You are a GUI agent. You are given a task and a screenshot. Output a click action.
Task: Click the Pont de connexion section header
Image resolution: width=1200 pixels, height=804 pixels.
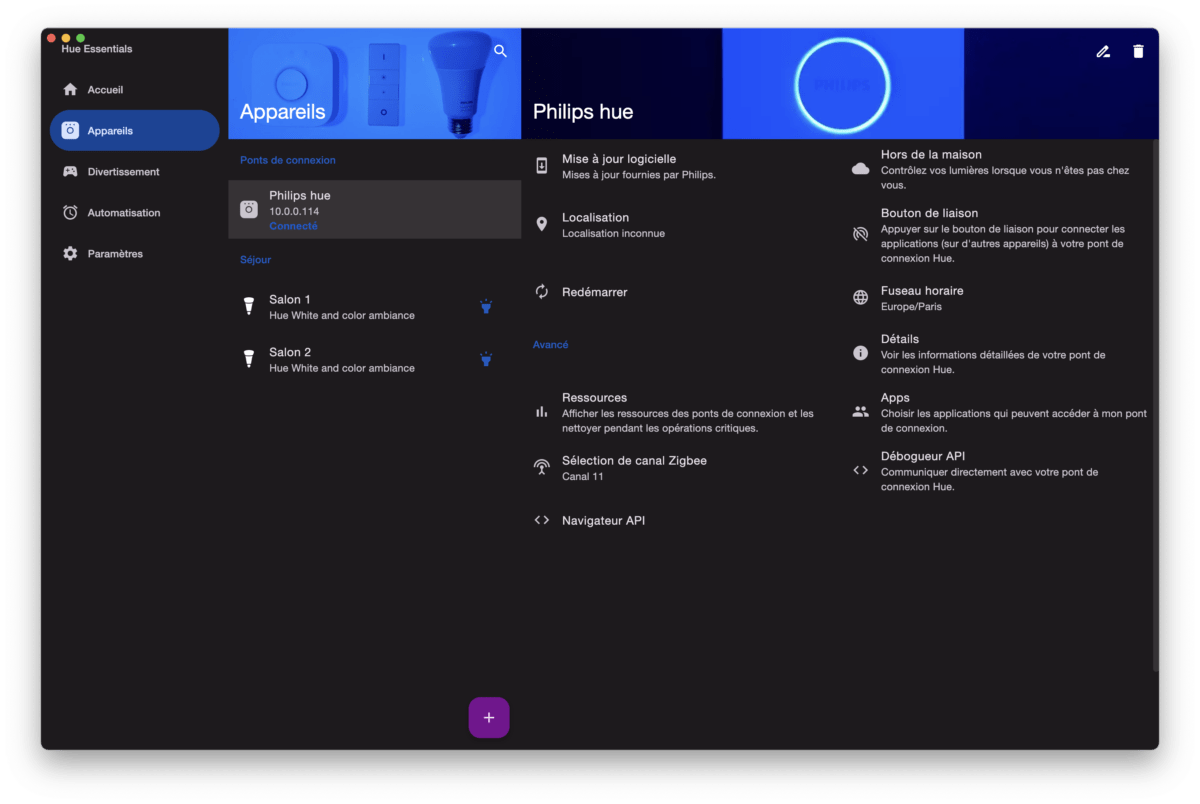coord(288,160)
